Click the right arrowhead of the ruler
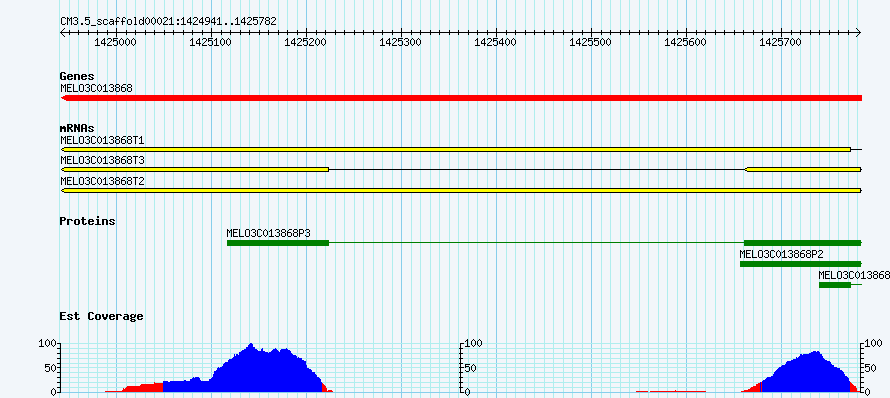Screen dimensions: 890x398 (859, 33)
